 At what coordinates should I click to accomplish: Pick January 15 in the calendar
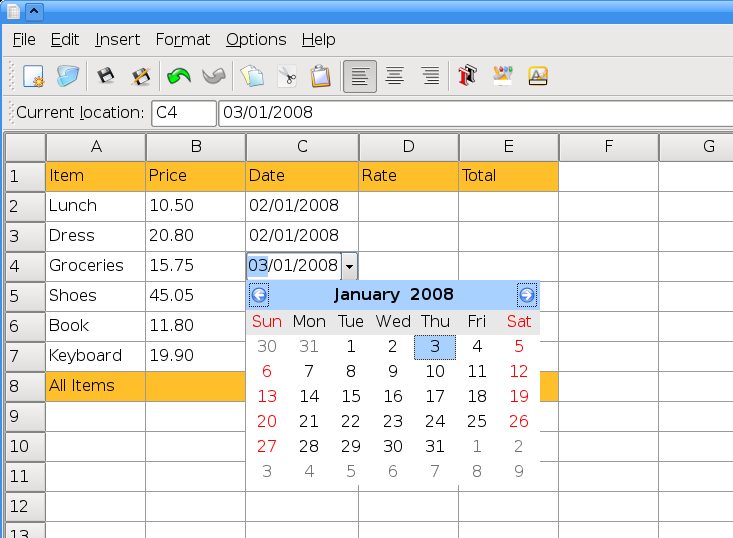pos(351,396)
